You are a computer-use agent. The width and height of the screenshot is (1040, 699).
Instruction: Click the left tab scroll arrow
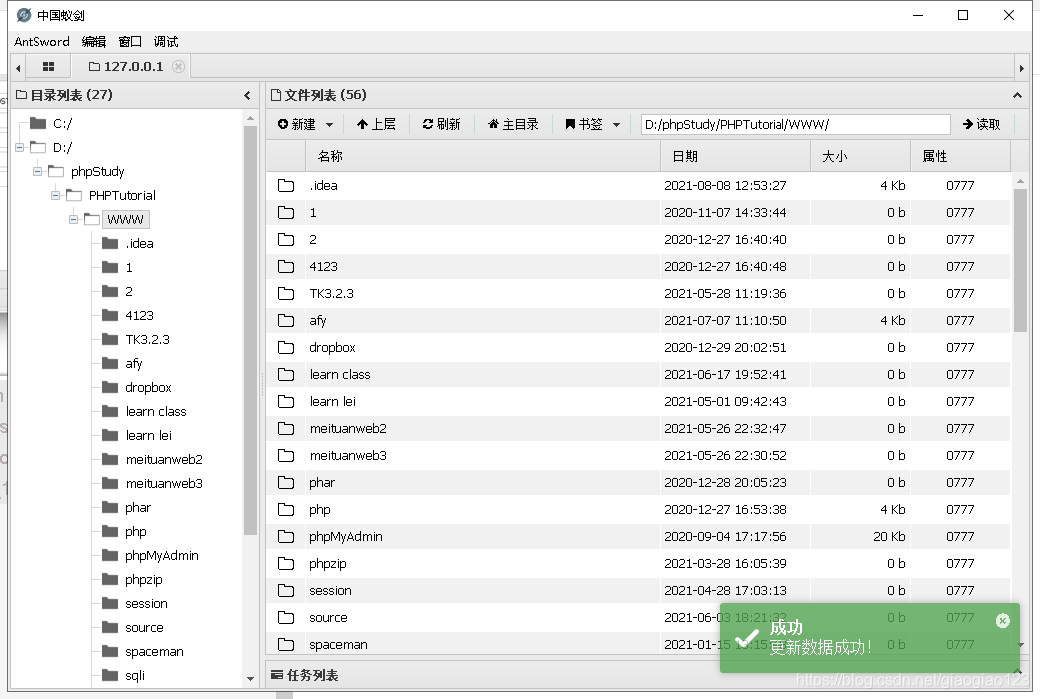coord(18,68)
